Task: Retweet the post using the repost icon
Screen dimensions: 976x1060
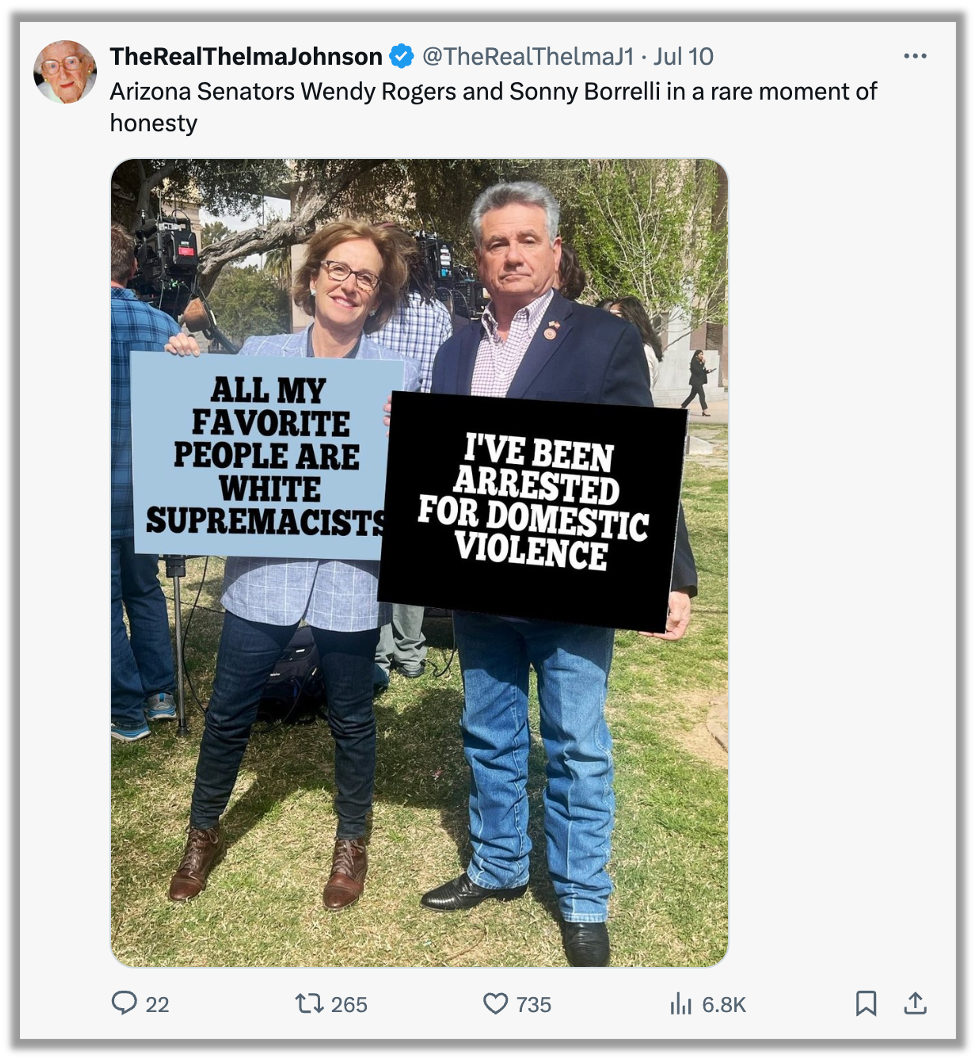Action: pos(309,1004)
